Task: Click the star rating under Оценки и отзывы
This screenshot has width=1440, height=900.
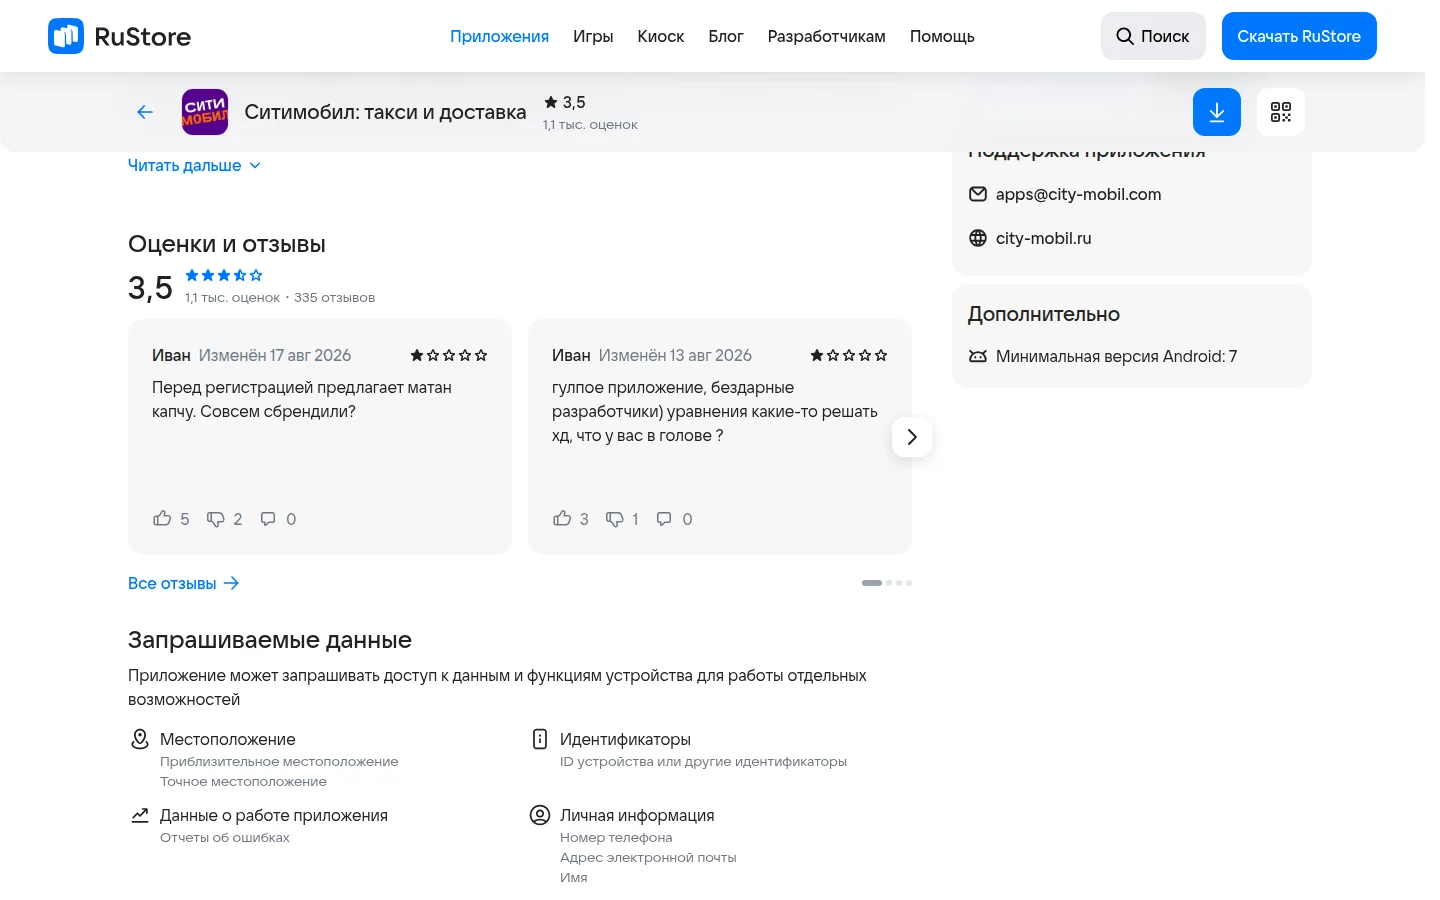Action: pyautogui.click(x=224, y=275)
